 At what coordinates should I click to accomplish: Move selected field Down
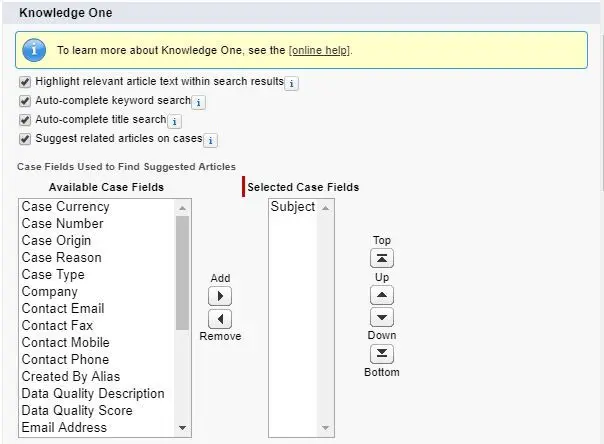pos(382,317)
